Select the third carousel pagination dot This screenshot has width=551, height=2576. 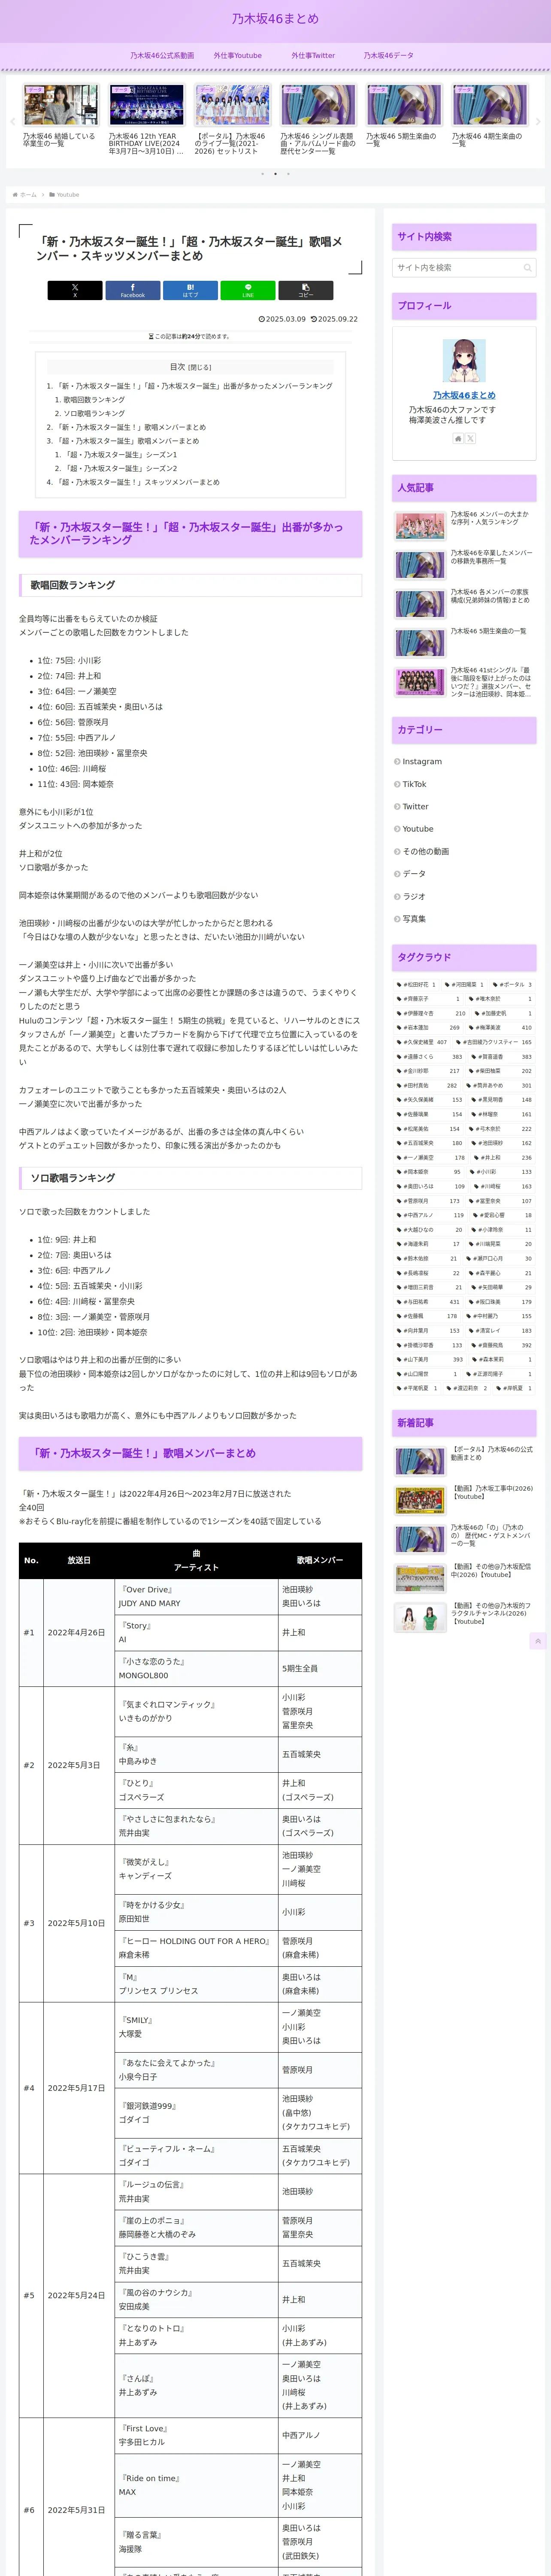point(288,174)
